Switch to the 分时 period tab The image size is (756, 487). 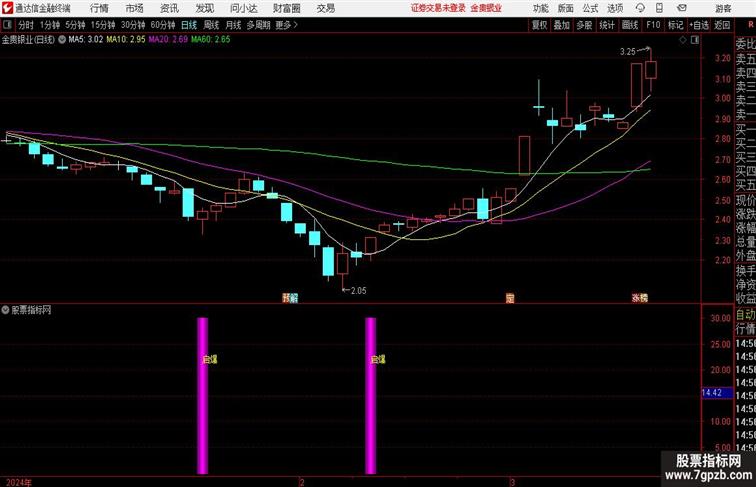(26, 25)
